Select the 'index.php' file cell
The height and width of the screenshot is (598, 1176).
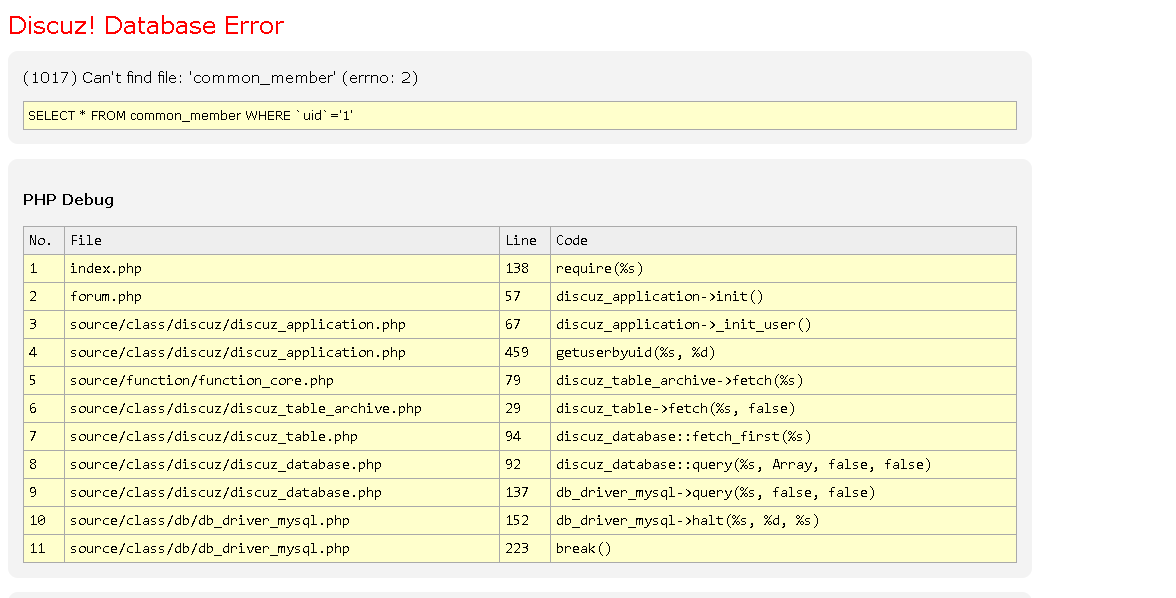282,269
